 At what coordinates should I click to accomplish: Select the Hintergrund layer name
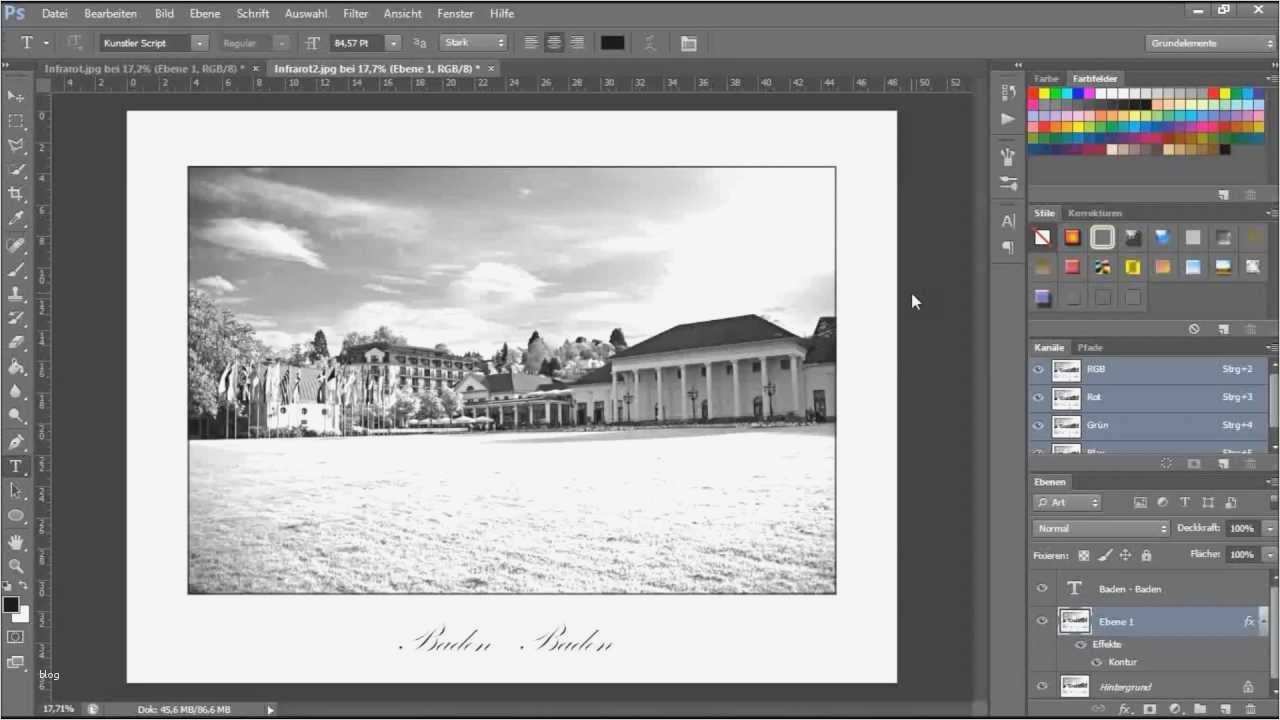(1125, 687)
